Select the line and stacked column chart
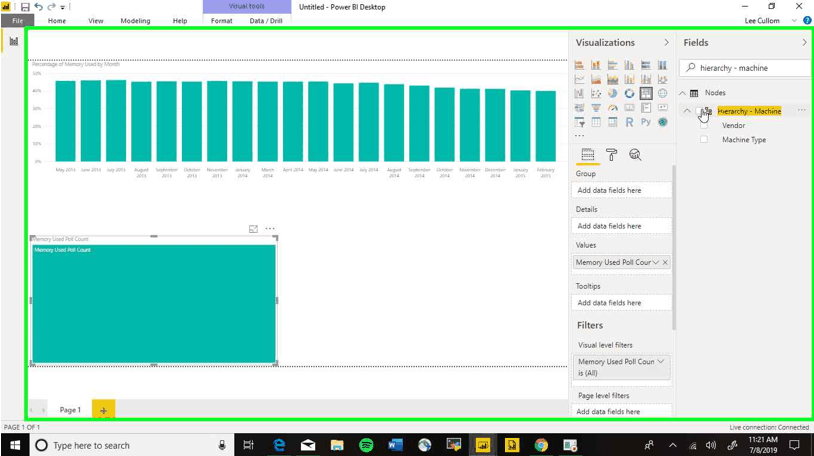The height and width of the screenshot is (456, 814). pos(629,79)
